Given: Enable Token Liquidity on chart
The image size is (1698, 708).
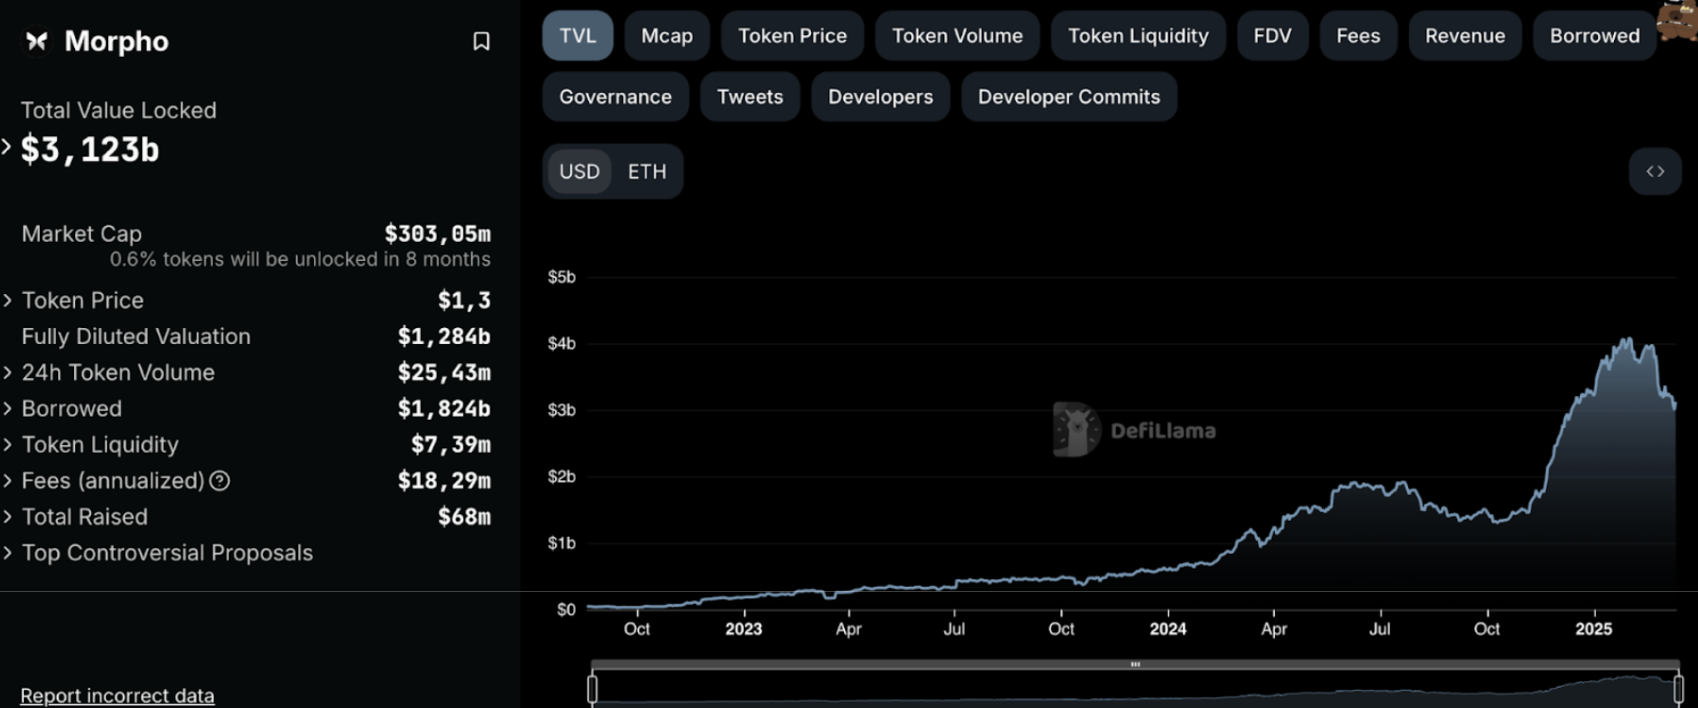Looking at the screenshot, I should point(1138,36).
